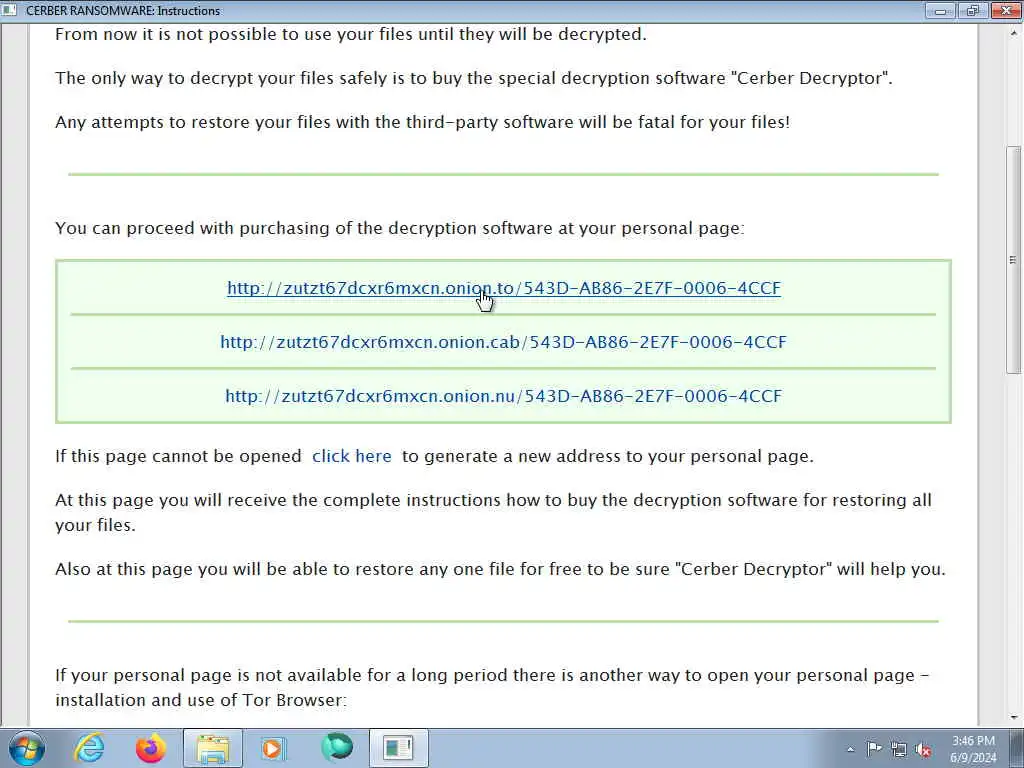Close the CERBER RANSOMWARE Instructions window
The image size is (1024, 768).
click(x=1006, y=10)
